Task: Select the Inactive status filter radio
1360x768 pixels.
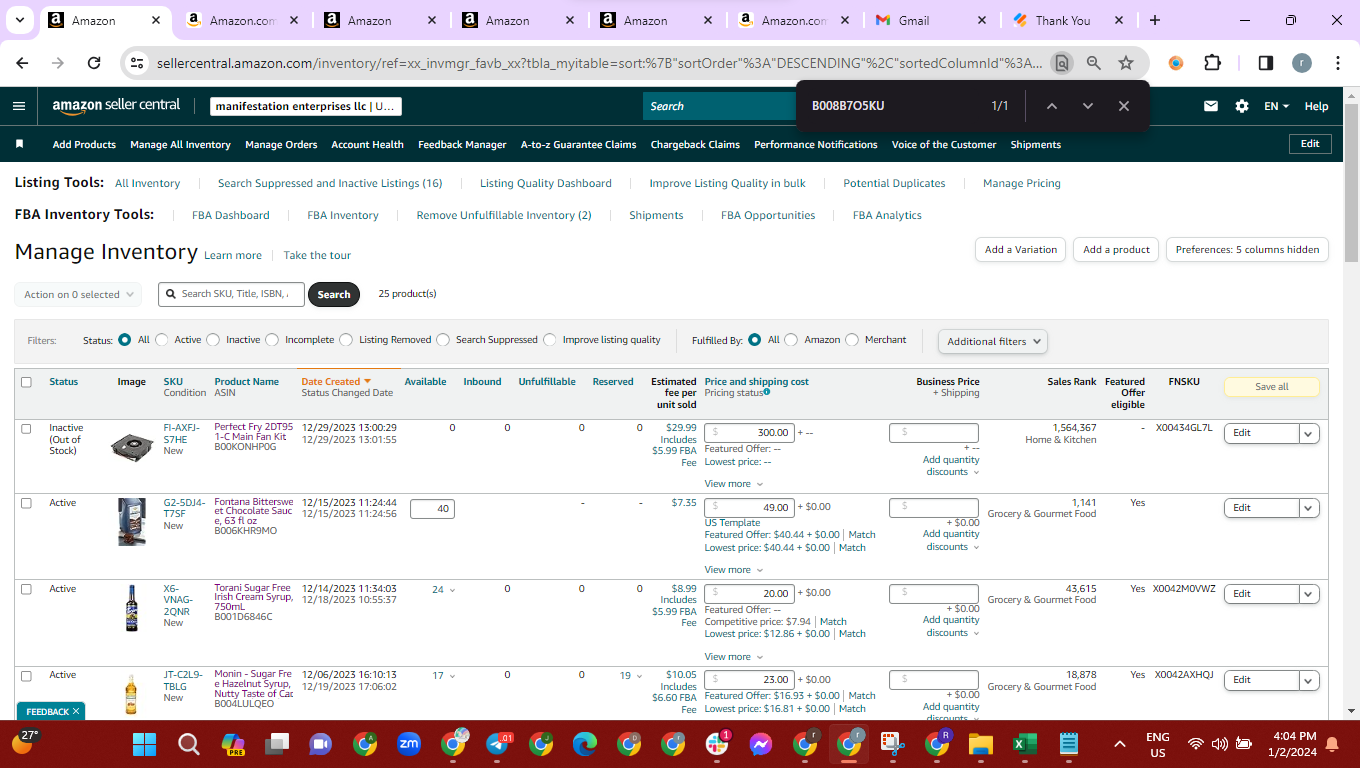Action: coord(213,340)
